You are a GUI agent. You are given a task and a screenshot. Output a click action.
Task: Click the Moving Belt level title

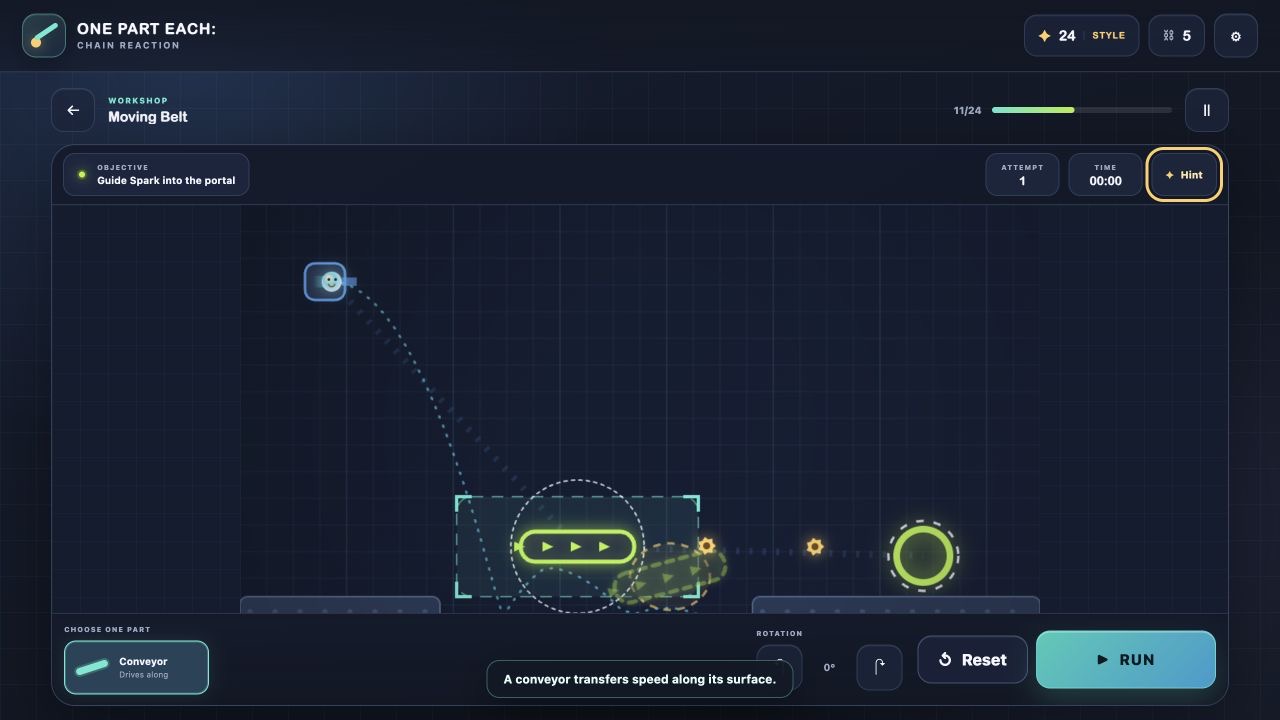click(x=148, y=117)
